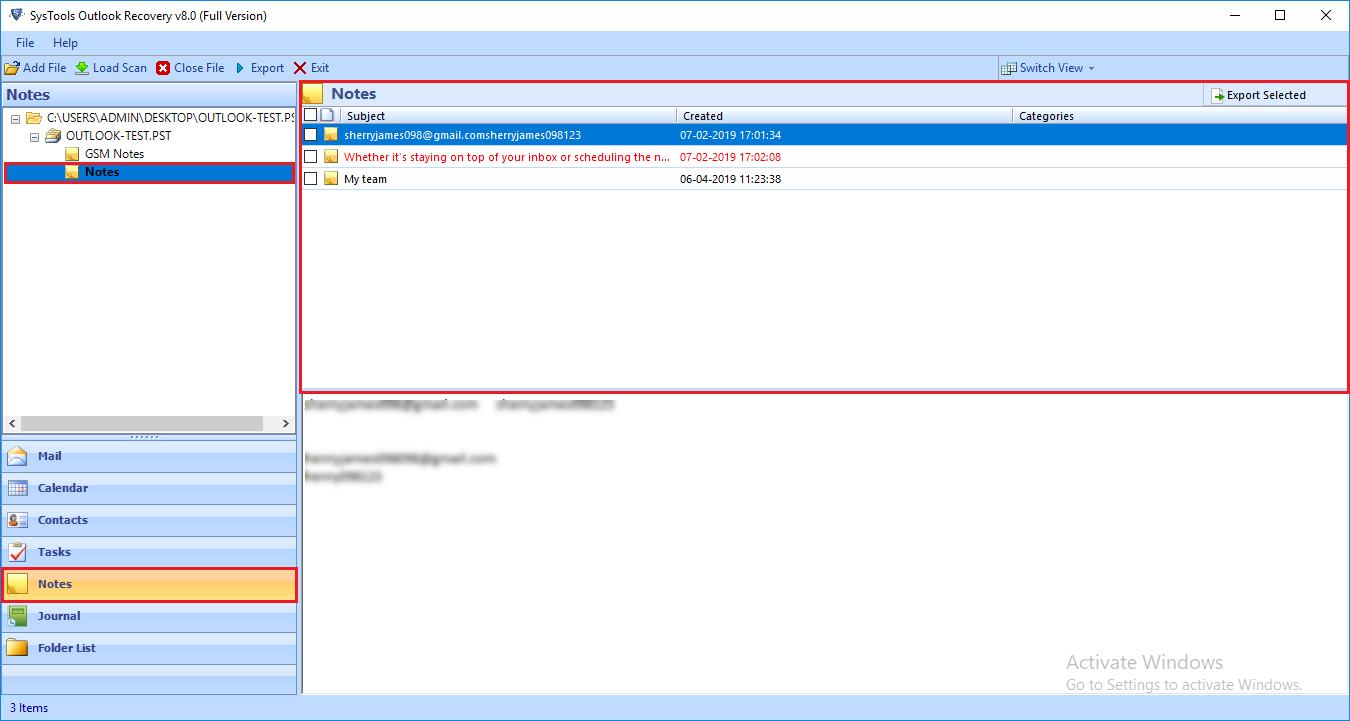Image resolution: width=1350 pixels, height=721 pixels.
Task: Click the Journal icon in navigation pane
Action: tap(18, 616)
